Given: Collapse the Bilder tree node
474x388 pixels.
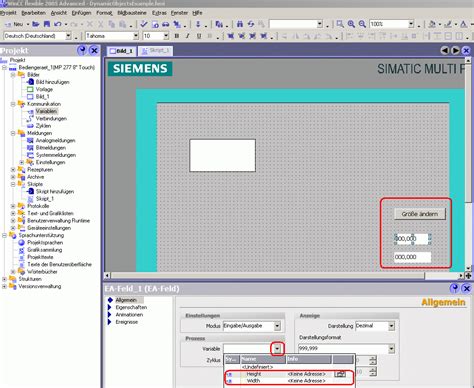Looking at the screenshot, I should tap(13, 75).
